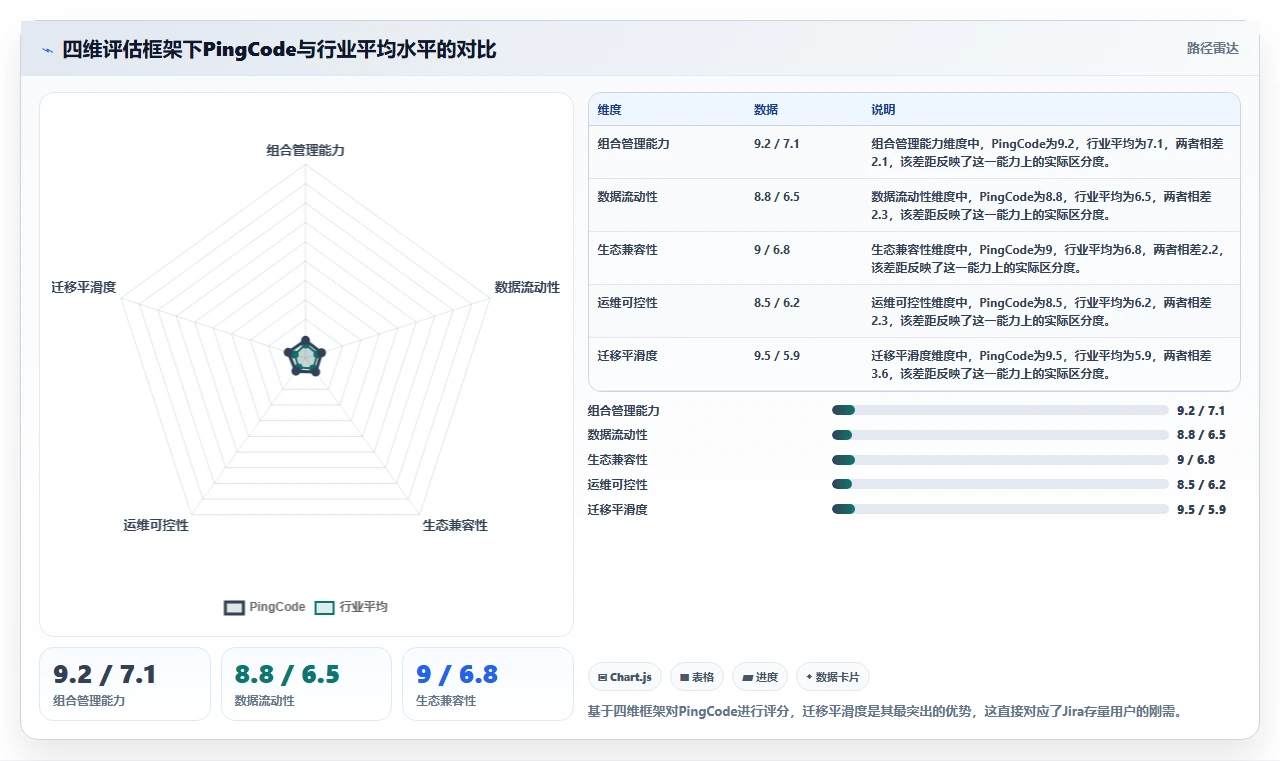
Task: Click the heading 四维评估框架下PingCode与行业平均水平的对比
Action: pyautogui.click(x=279, y=50)
